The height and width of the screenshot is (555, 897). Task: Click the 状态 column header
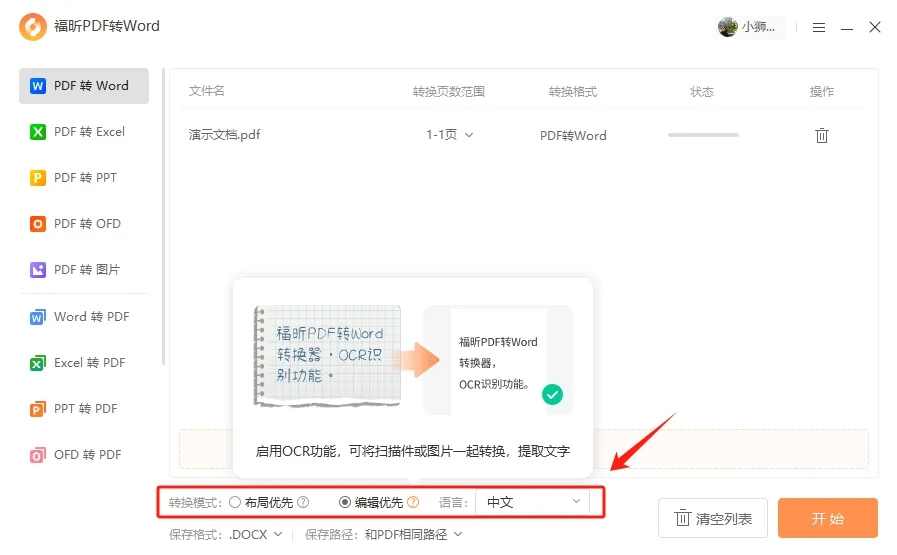click(702, 92)
